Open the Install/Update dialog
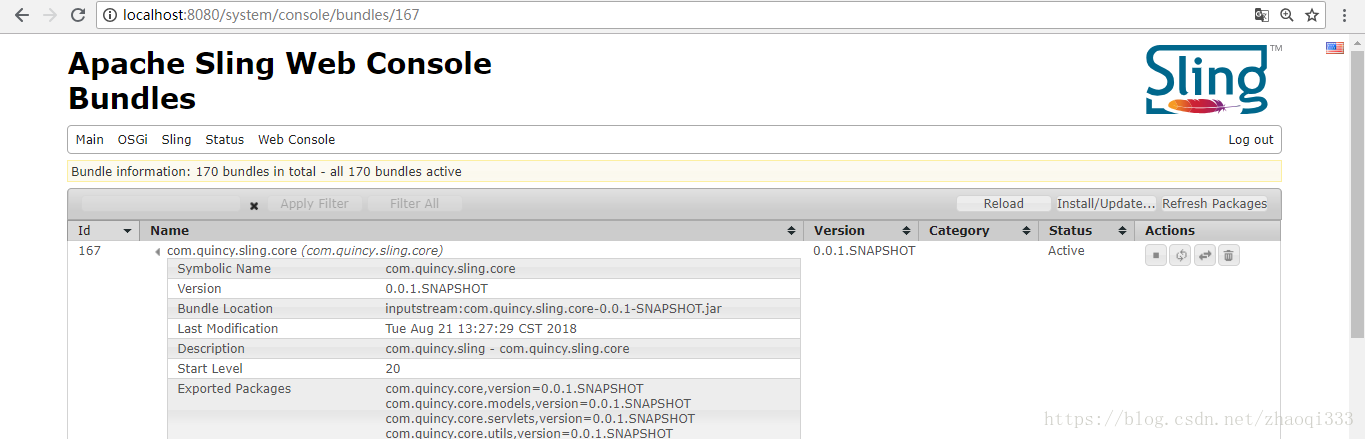Image resolution: width=1365 pixels, height=439 pixels. tap(1106, 204)
